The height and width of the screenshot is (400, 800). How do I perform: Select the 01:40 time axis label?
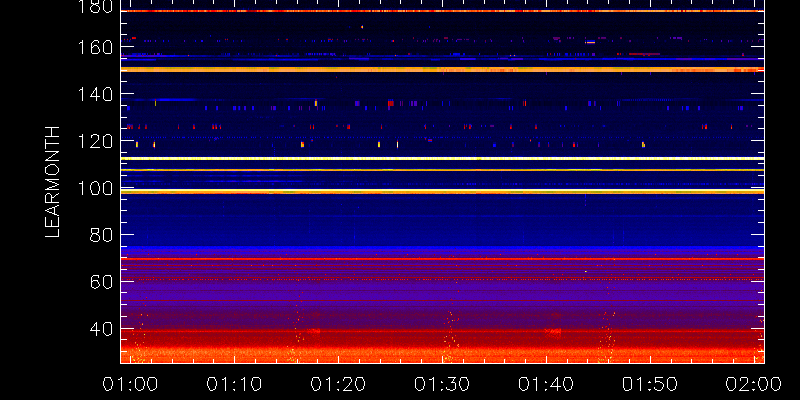546,384
